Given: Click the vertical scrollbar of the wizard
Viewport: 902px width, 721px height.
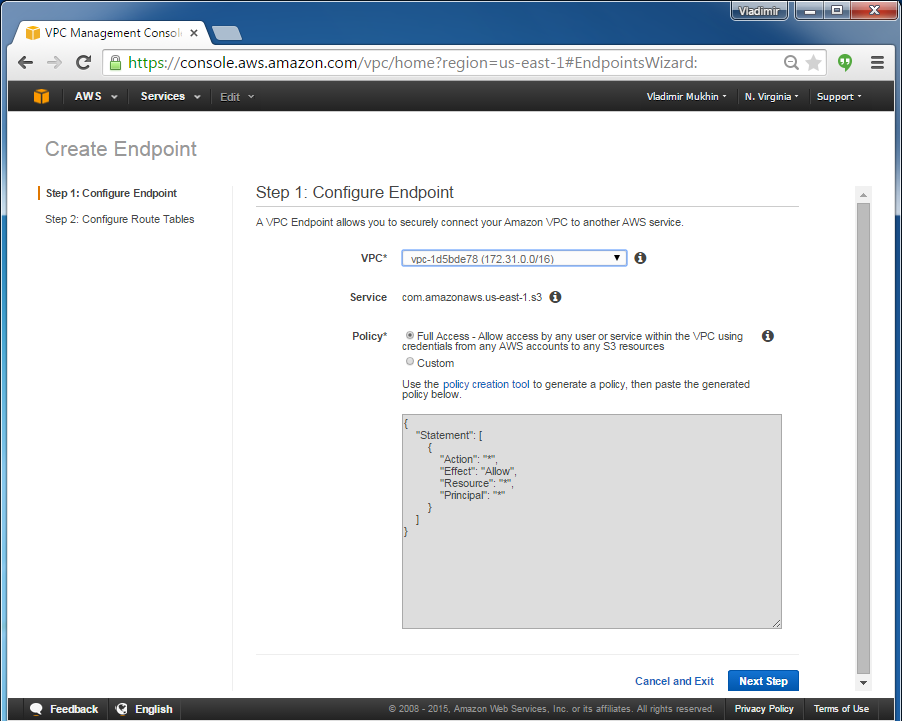Looking at the screenshot, I should [x=863, y=430].
